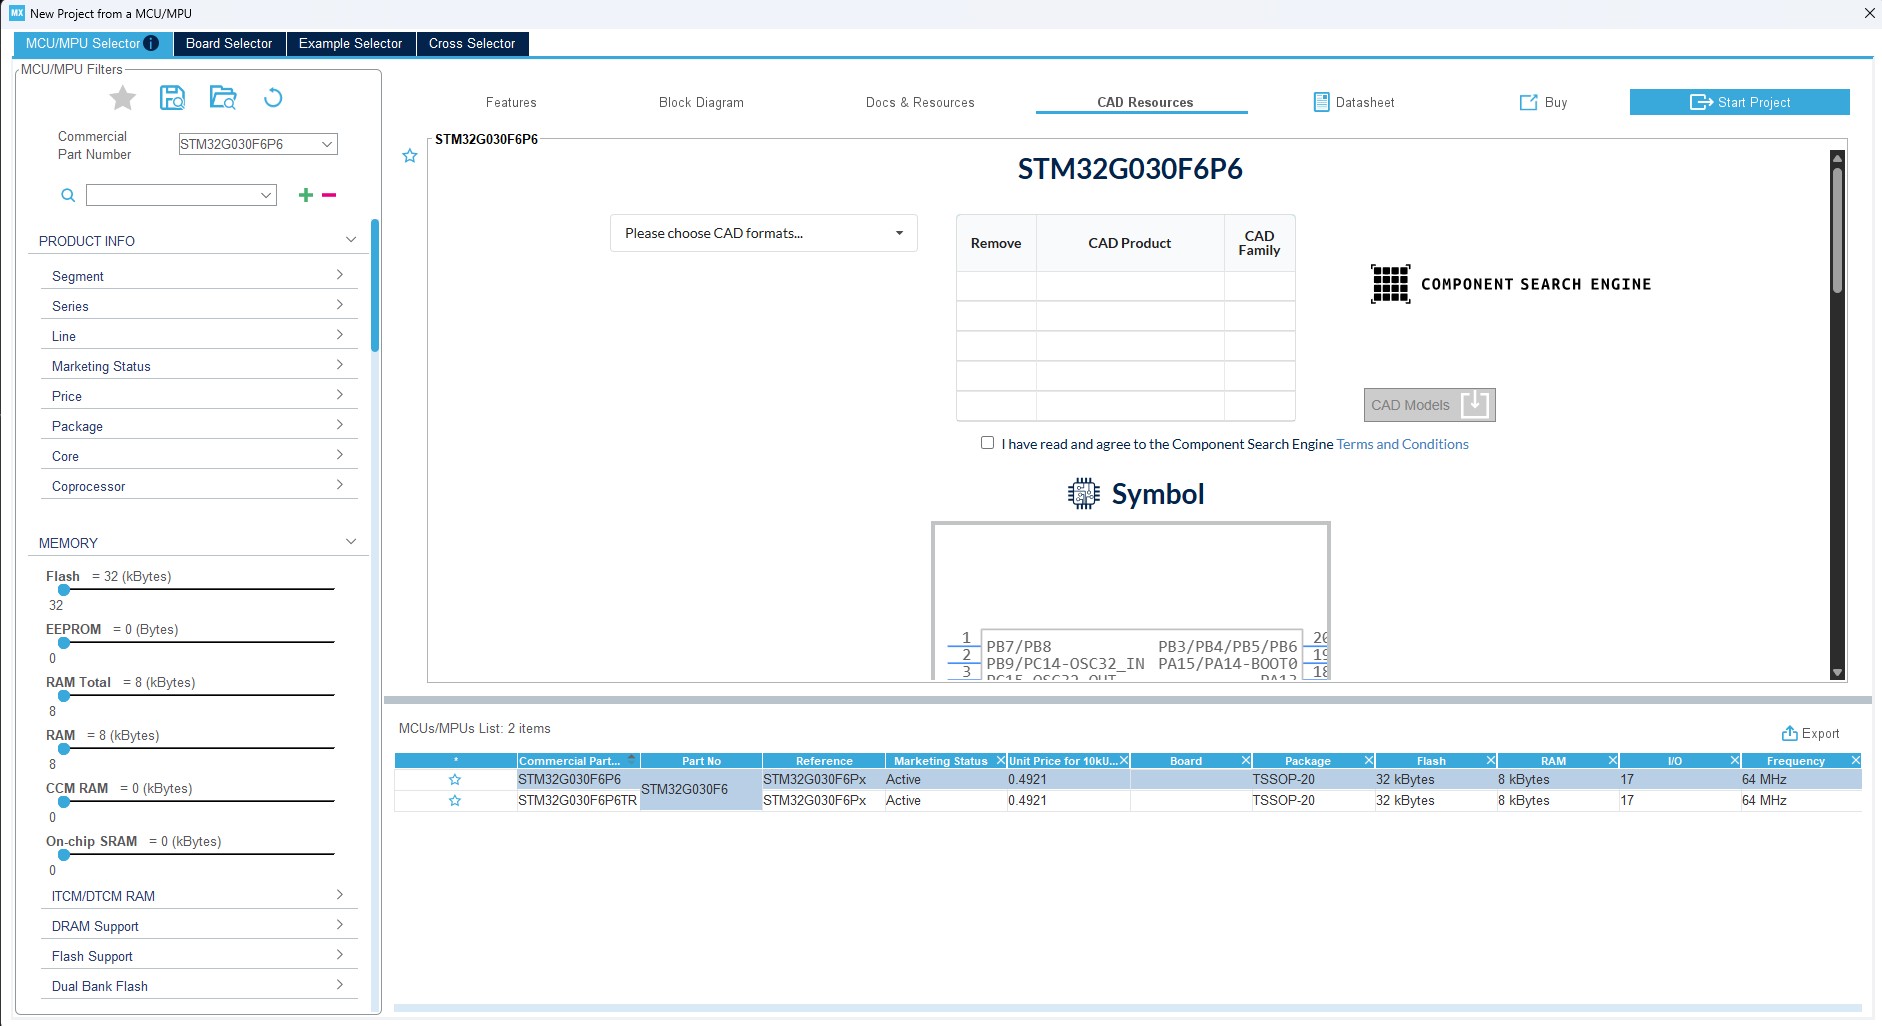The height and width of the screenshot is (1026, 1882).
Task: Show favorite MCUs with the star filter icon
Action: [x=123, y=98]
